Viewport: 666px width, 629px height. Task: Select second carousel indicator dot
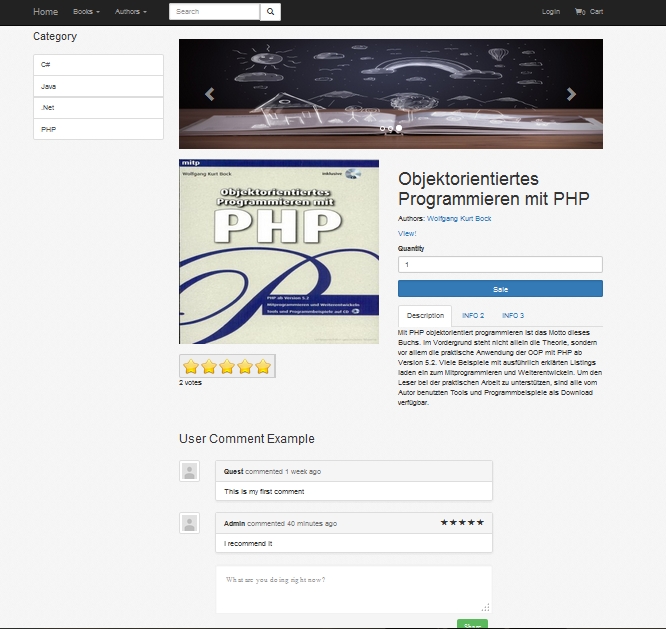point(390,128)
